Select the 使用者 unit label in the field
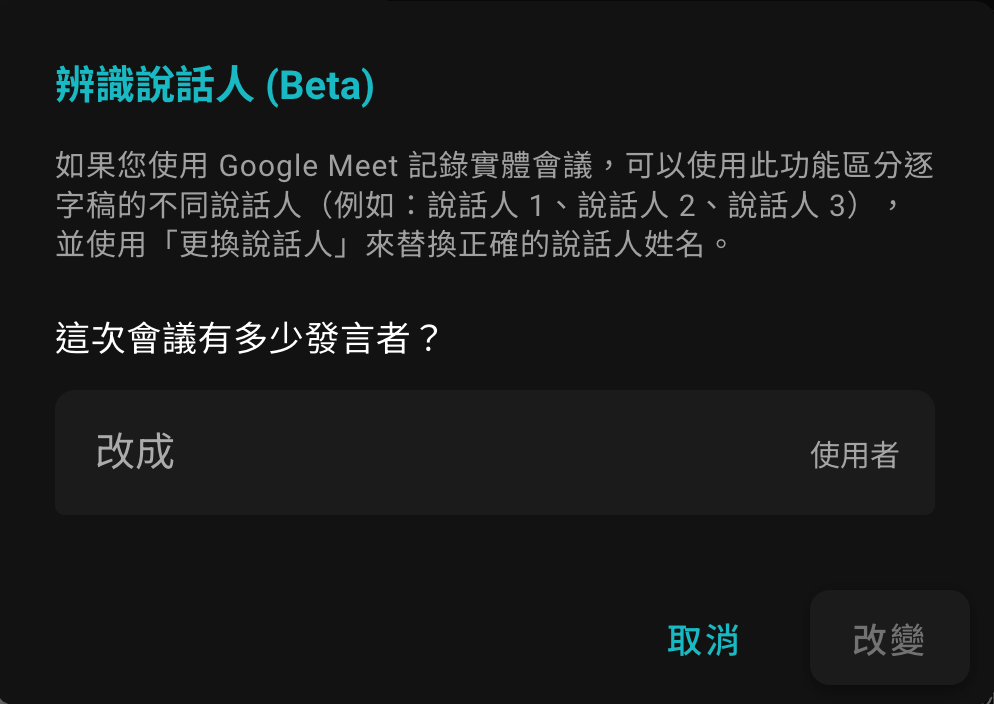The height and width of the screenshot is (704, 994). pos(854,454)
